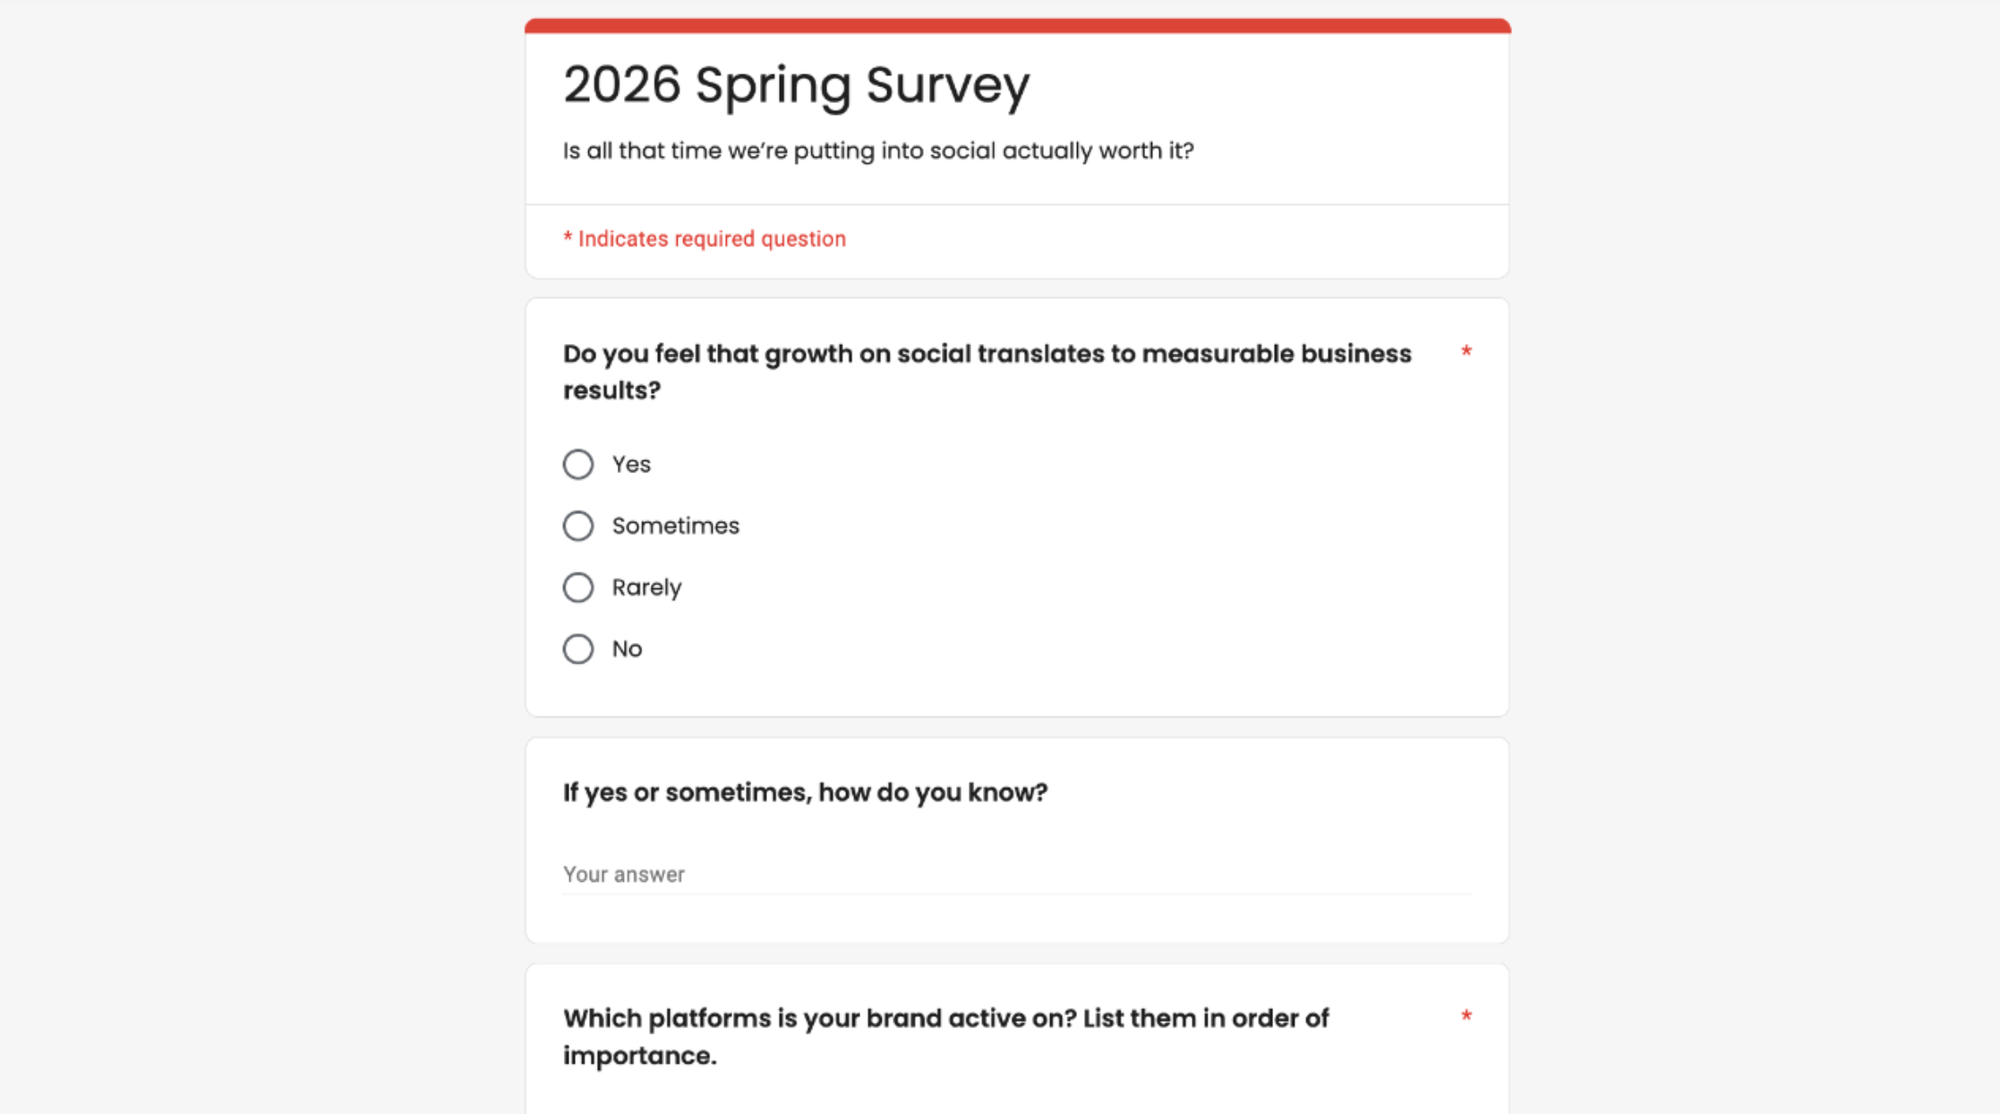Screen dimensions: 2000x1114
Task: Choose the "Sometimes" radio button circle
Action: click(578, 526)
